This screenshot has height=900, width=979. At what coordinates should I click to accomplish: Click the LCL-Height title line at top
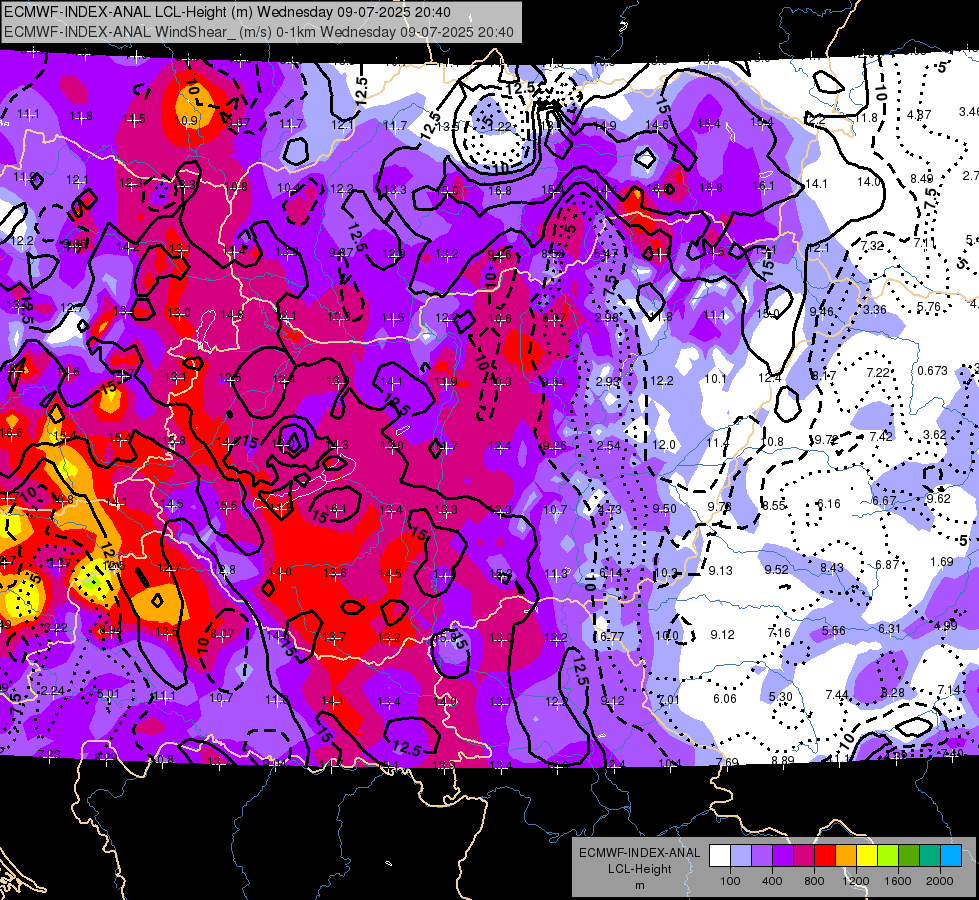click(227, 12)
